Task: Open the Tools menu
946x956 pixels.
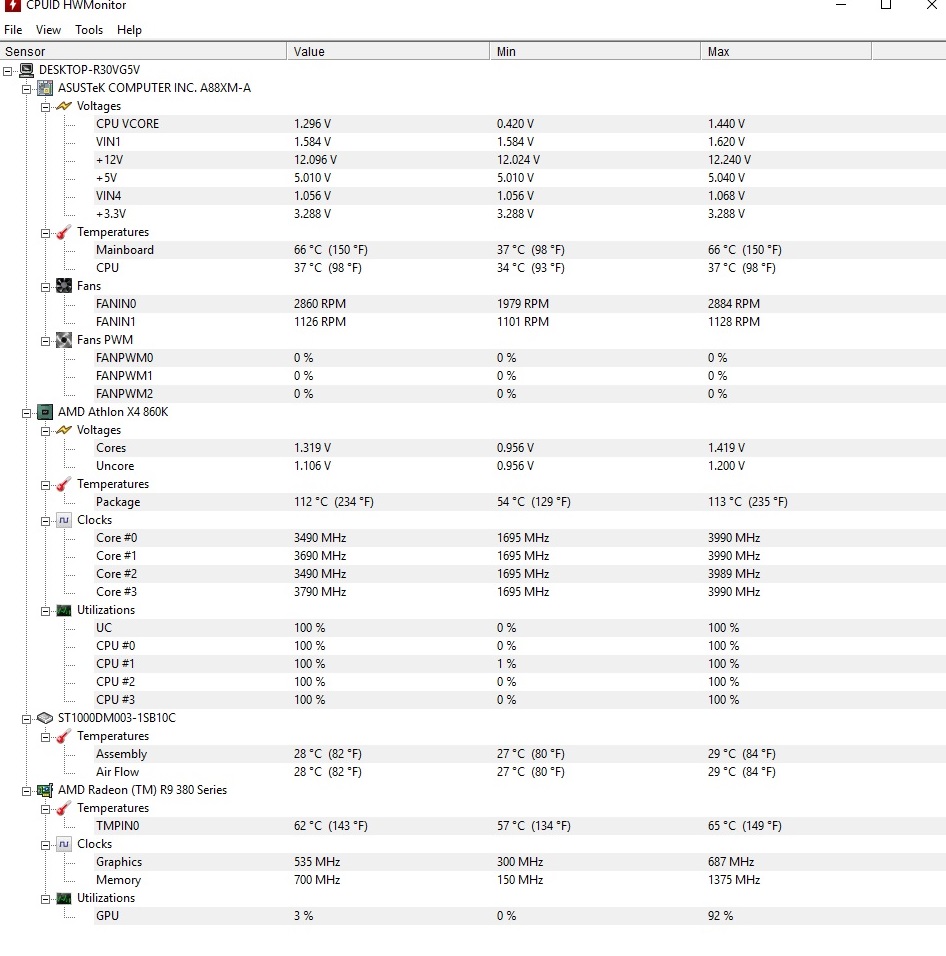Action: pos(89,30)
